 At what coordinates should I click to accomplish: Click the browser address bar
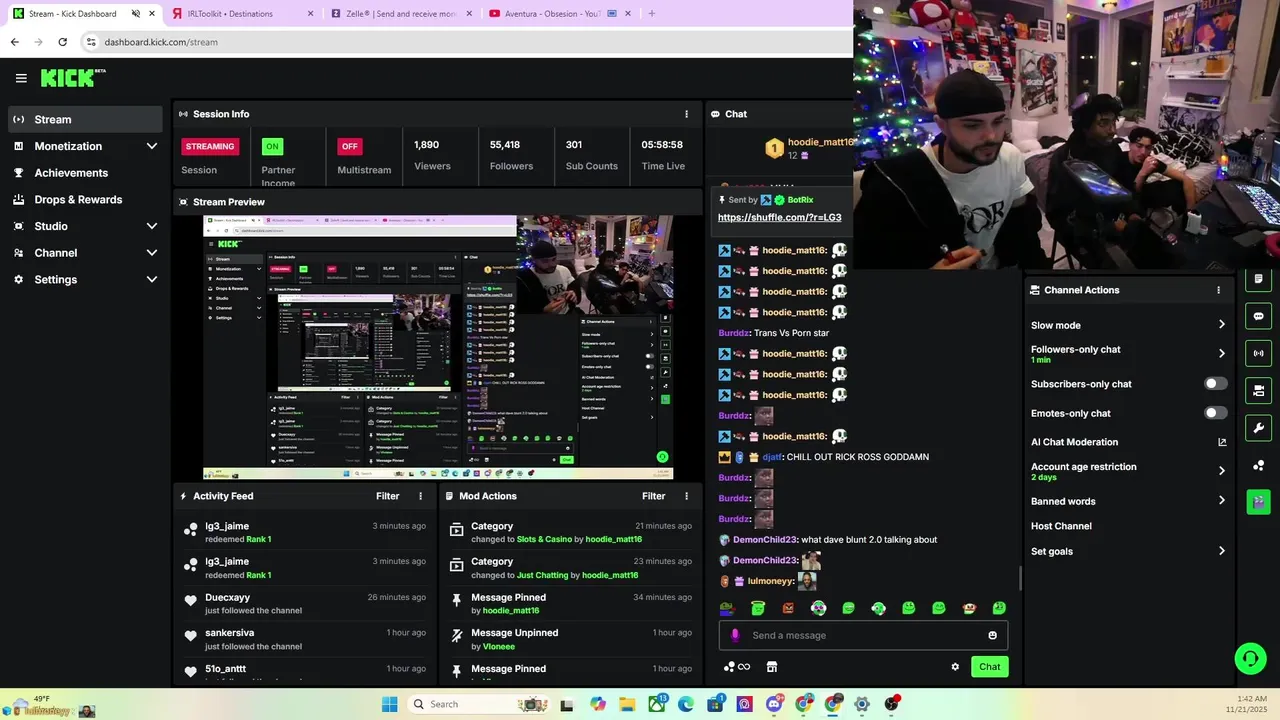click(x=465, y=42)
